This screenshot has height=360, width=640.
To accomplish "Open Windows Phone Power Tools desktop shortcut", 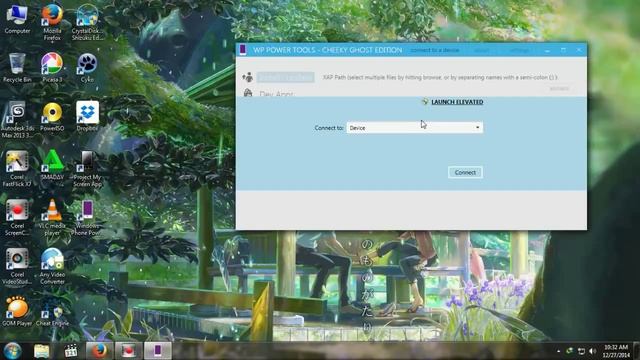I will 87,218.
